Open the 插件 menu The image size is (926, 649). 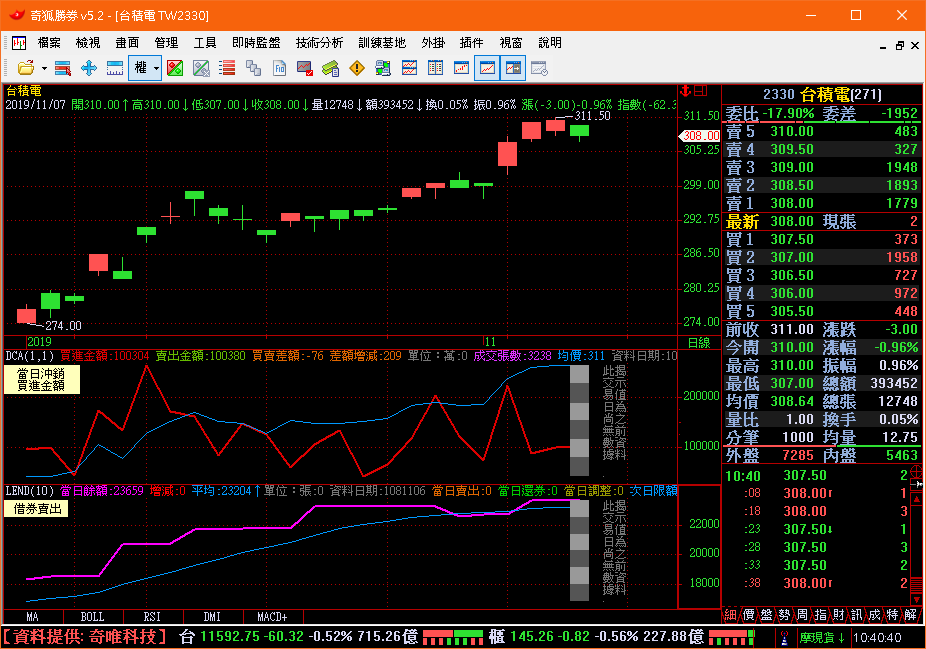click(471, 43)
